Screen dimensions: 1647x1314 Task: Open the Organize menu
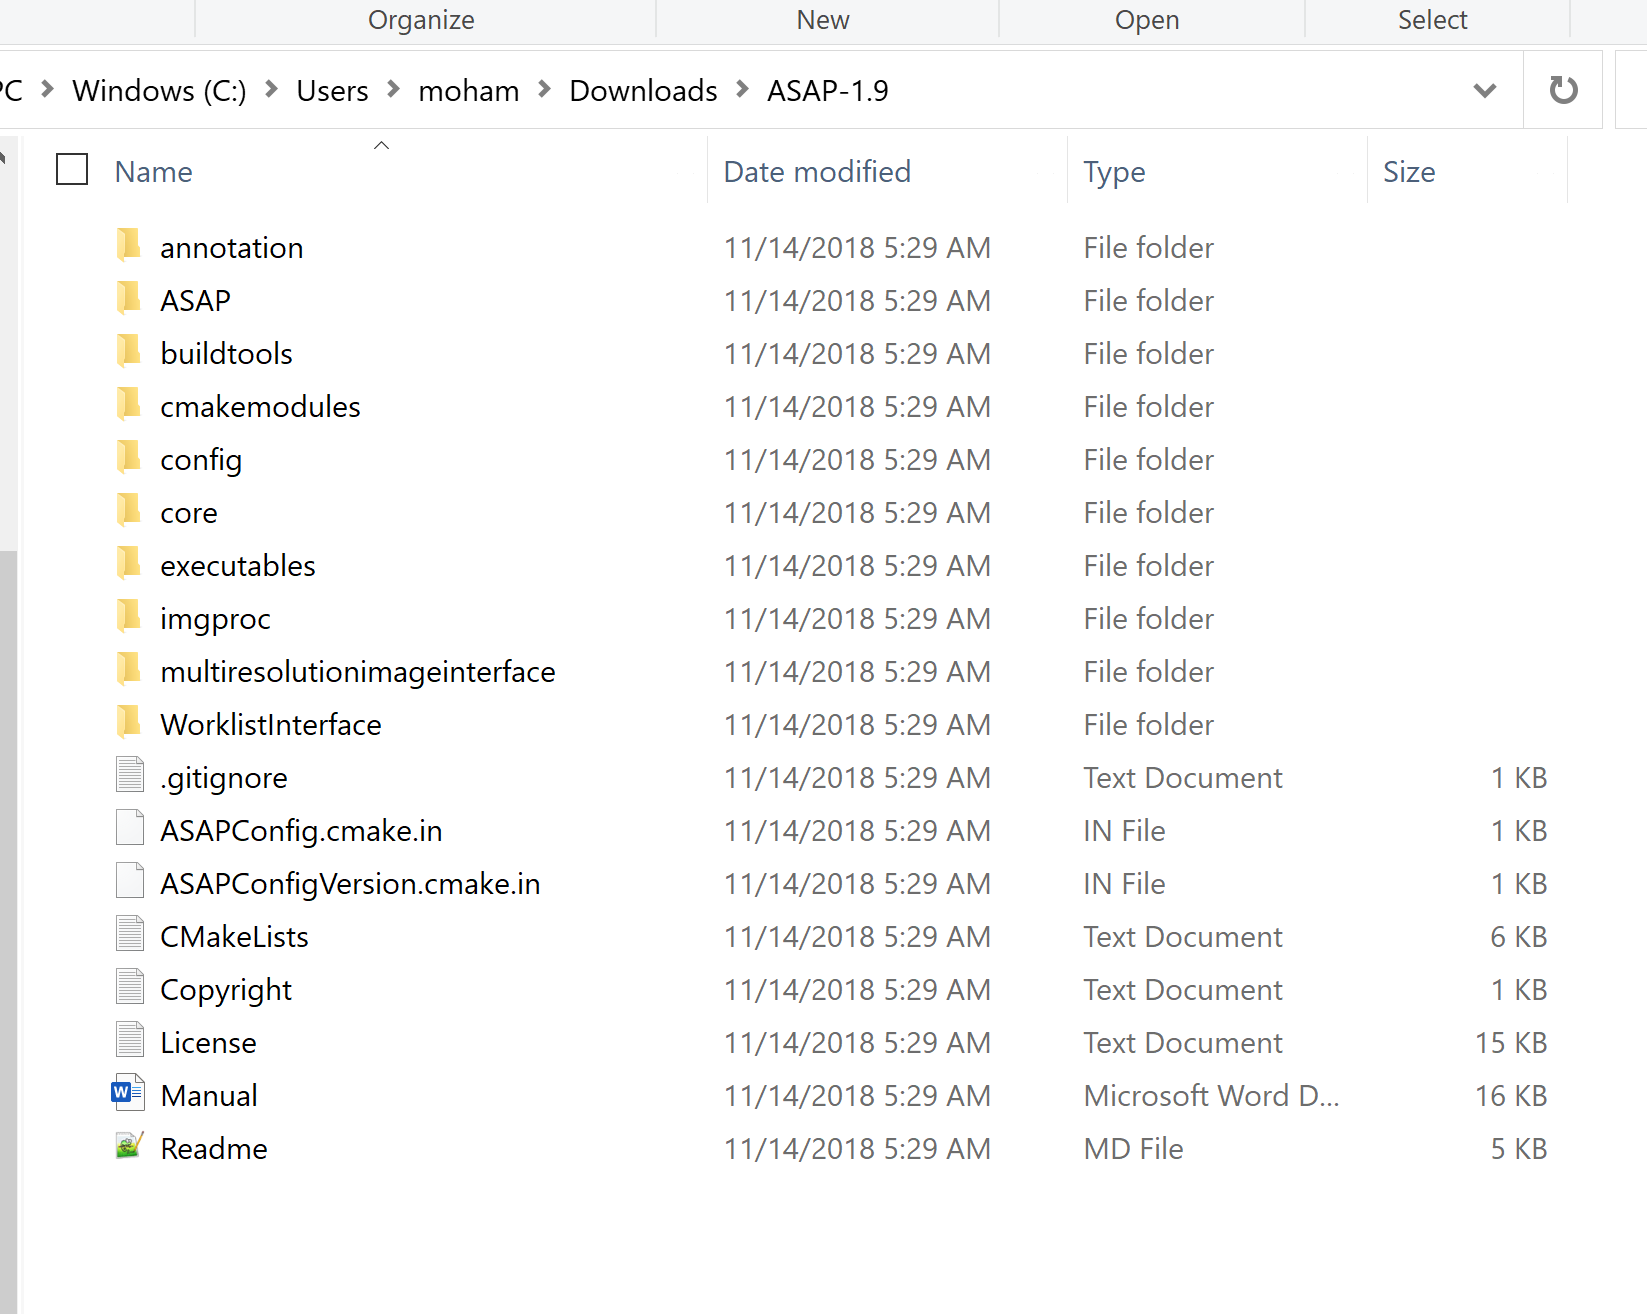(421, 19)
